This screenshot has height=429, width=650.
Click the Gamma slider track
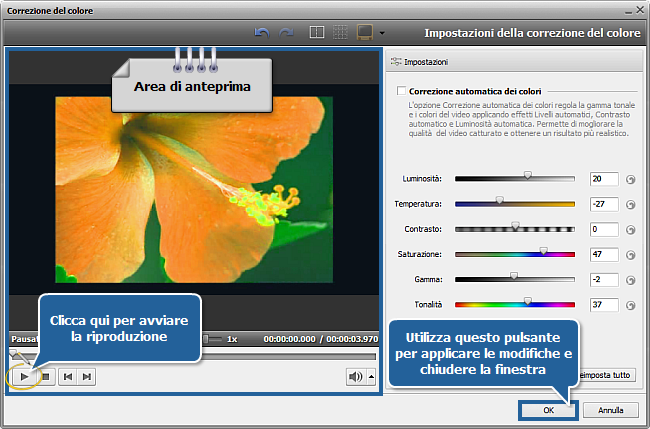tap(514, 279)
